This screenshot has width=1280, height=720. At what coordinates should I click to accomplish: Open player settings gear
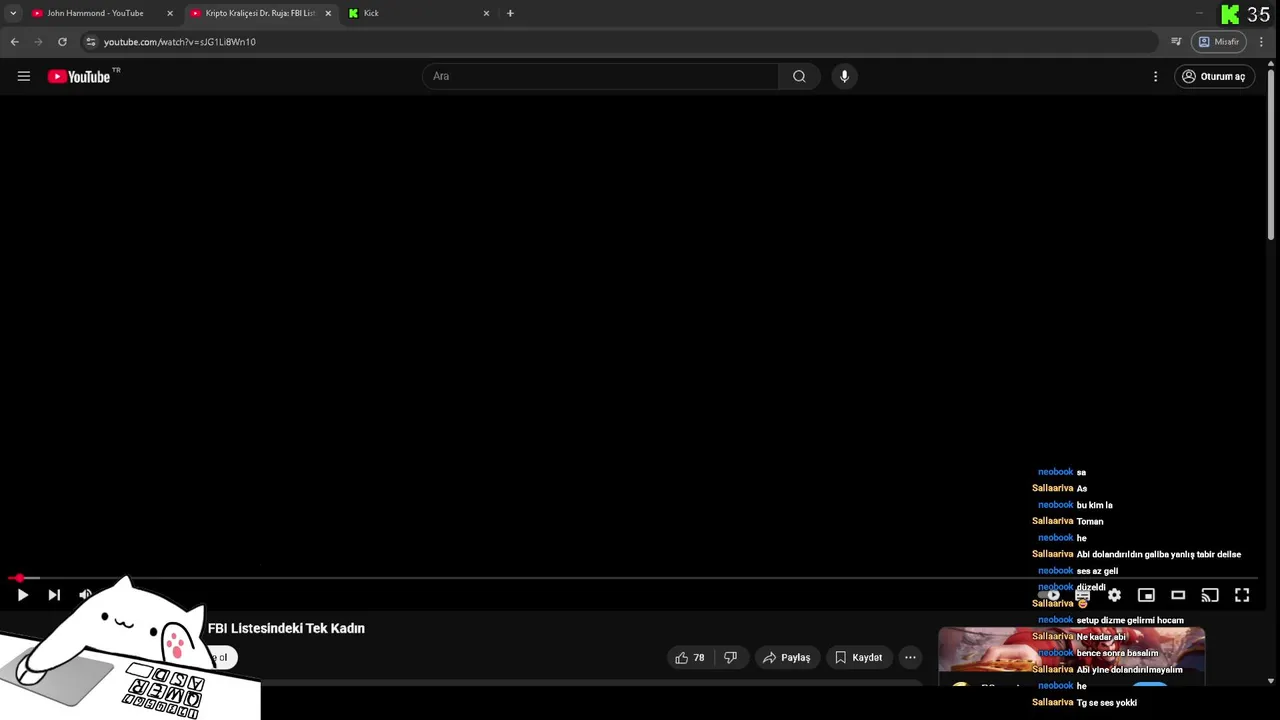point(1114,595)
